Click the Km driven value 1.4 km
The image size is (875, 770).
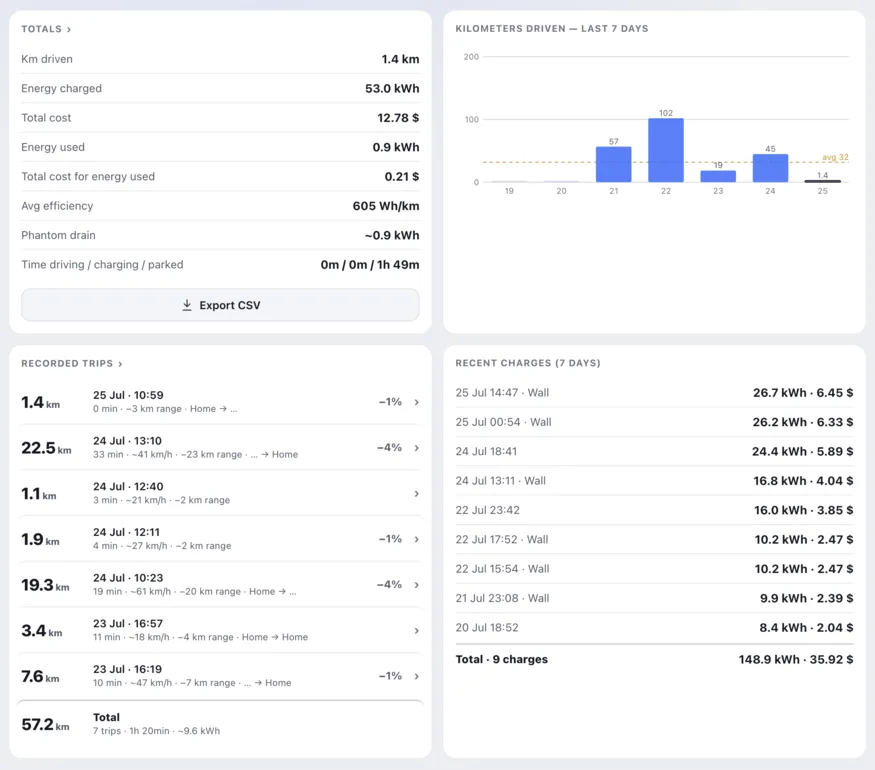(x=400, y=59)
